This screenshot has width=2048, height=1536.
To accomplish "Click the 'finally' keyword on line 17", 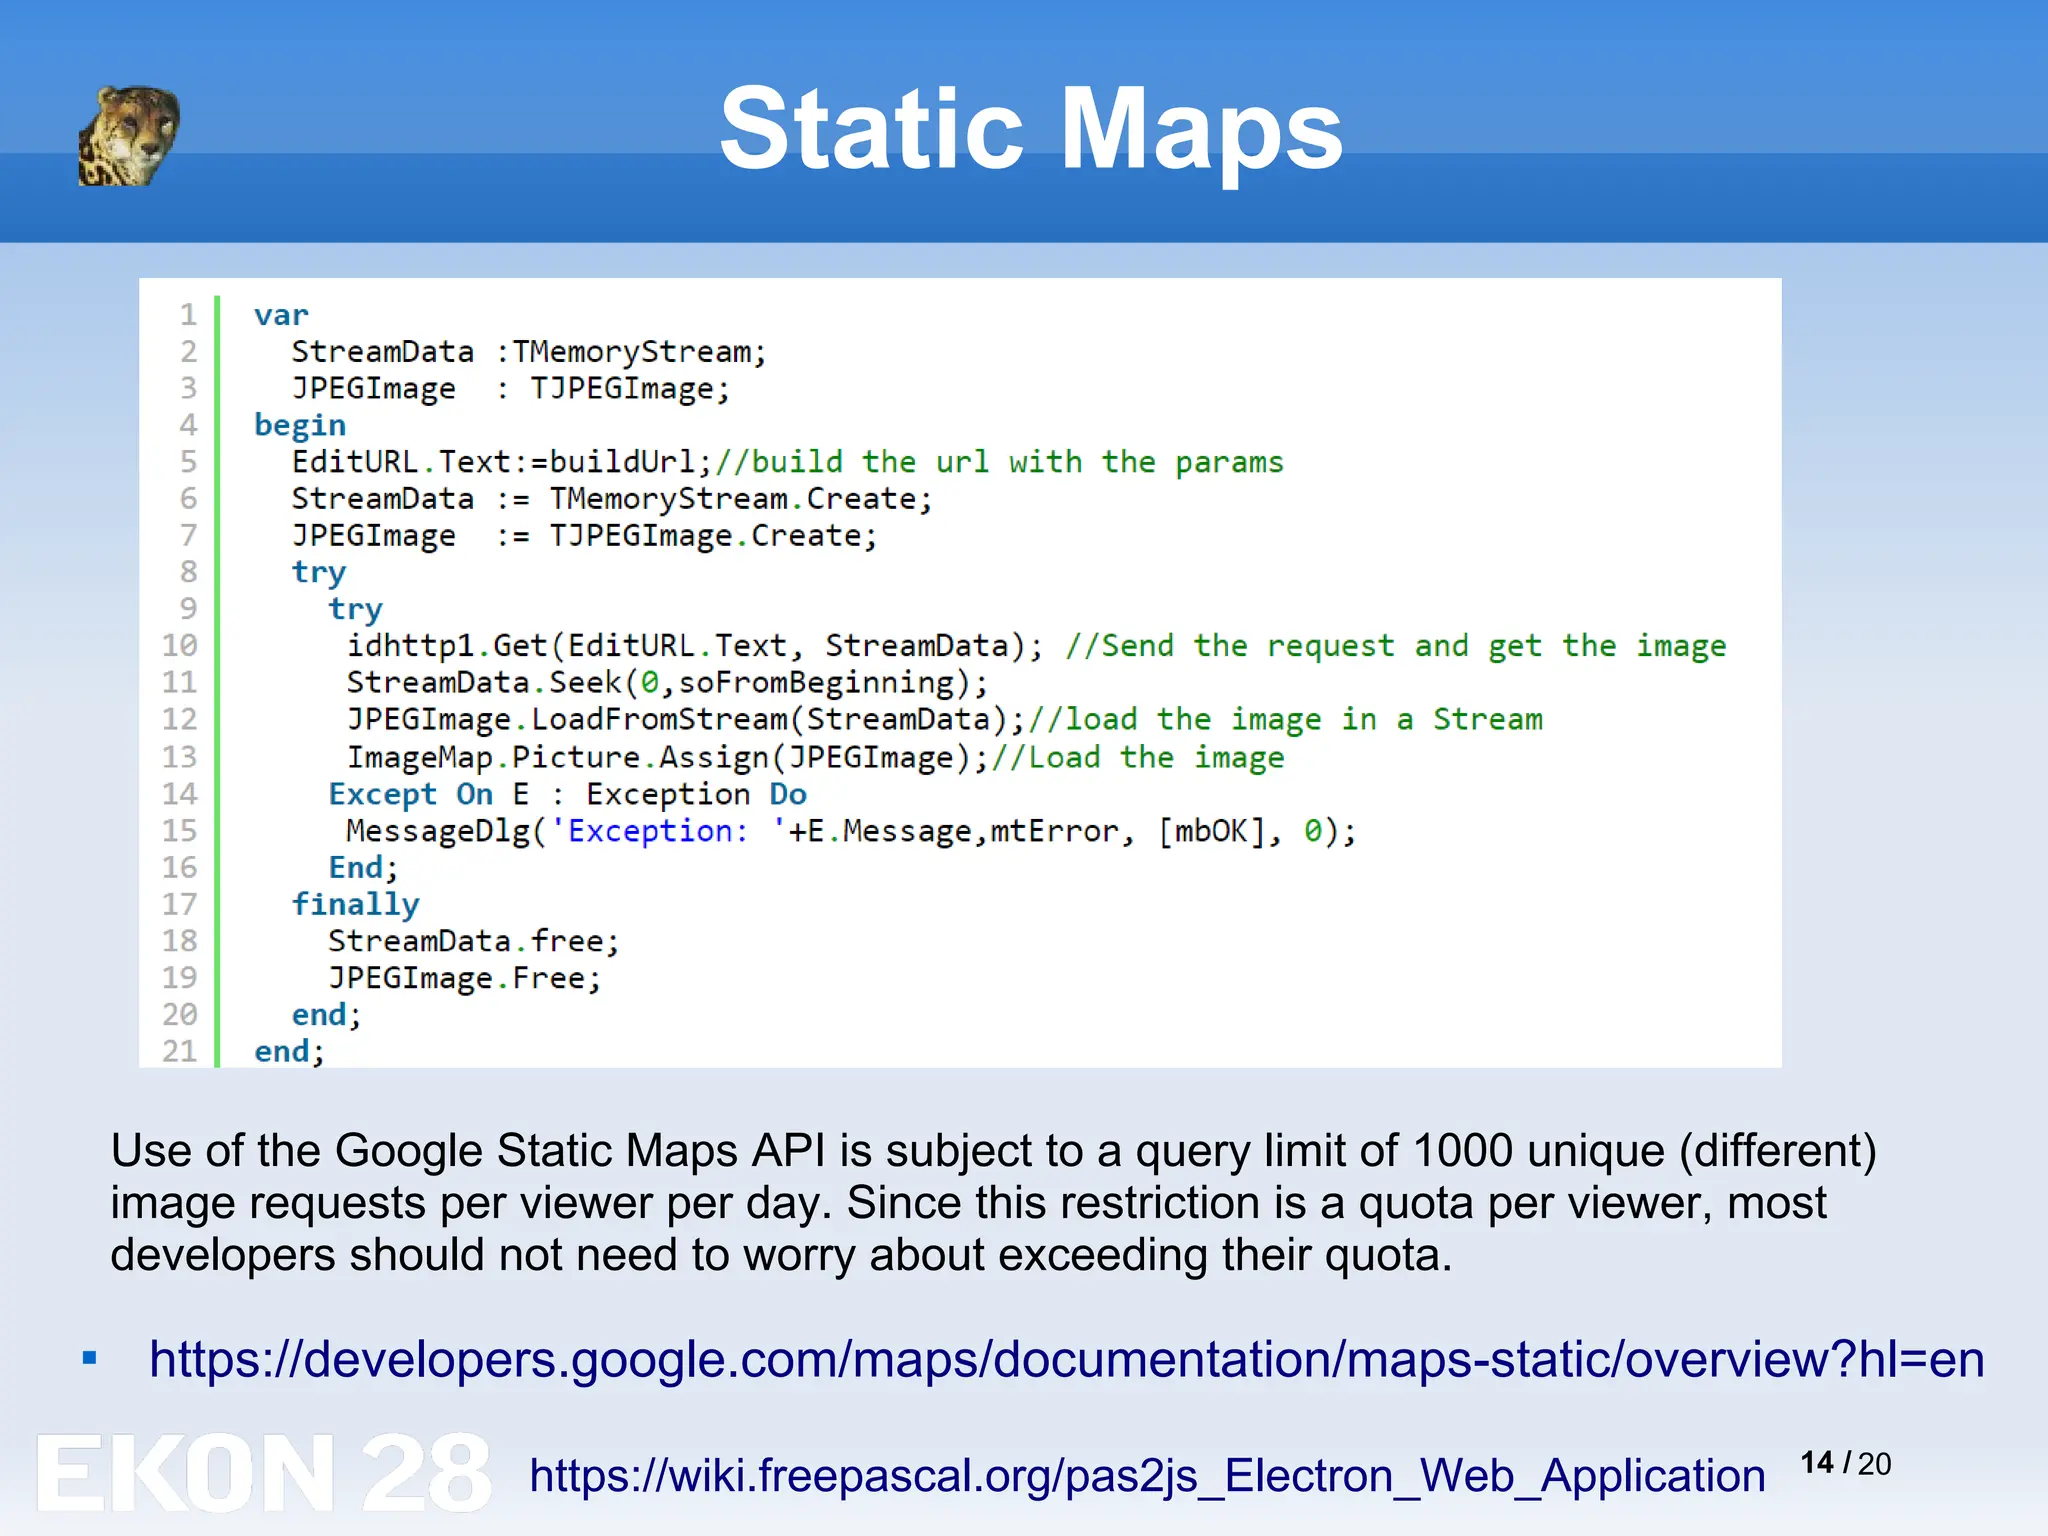I will 355,904.
